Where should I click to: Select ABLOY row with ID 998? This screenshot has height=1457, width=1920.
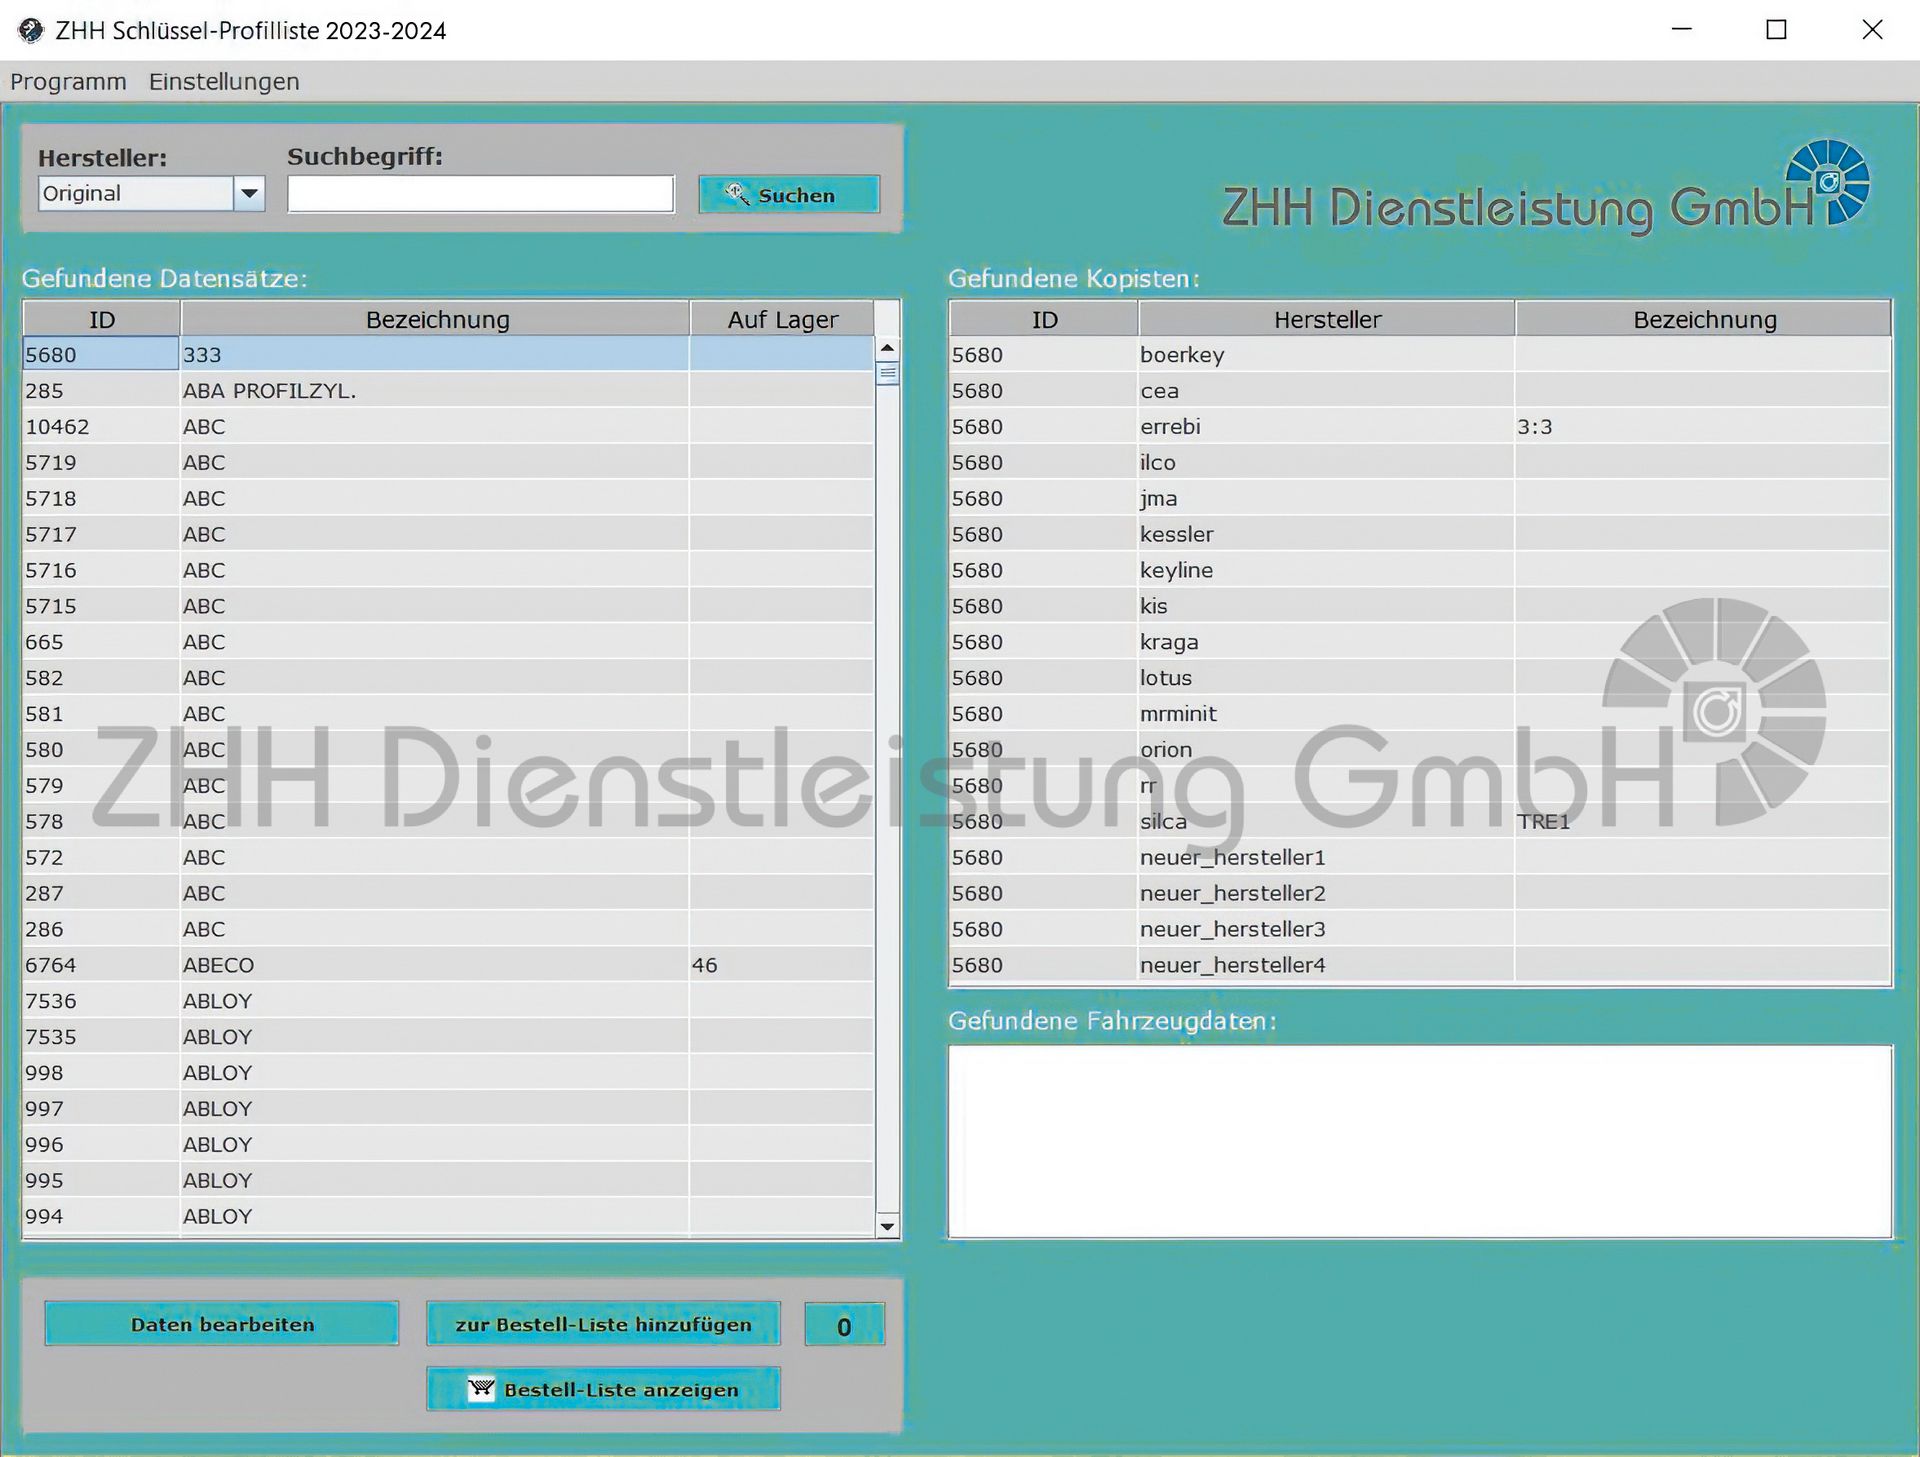click(x=449, y=1073)
